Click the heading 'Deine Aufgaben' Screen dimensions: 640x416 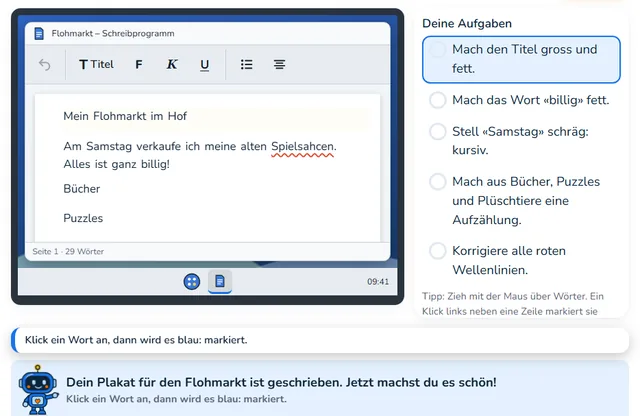coord(467,24)
